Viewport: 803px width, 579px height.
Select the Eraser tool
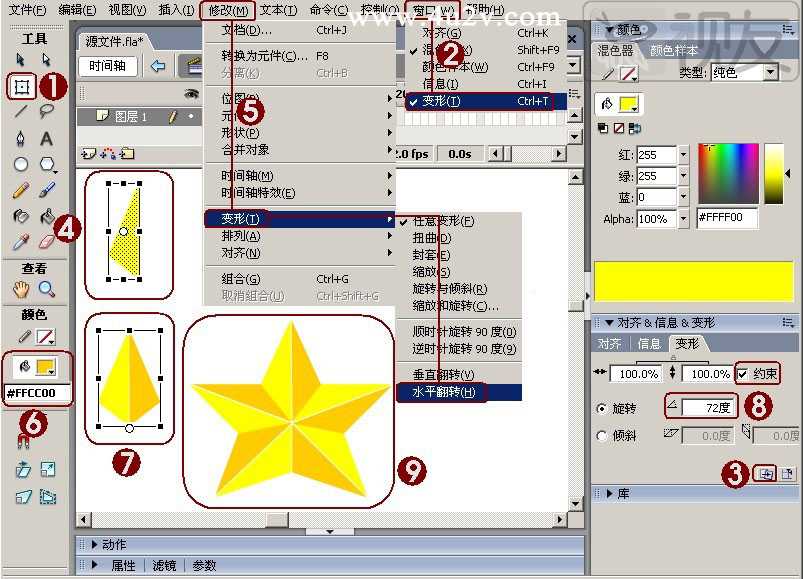click(x=47, y=242)
